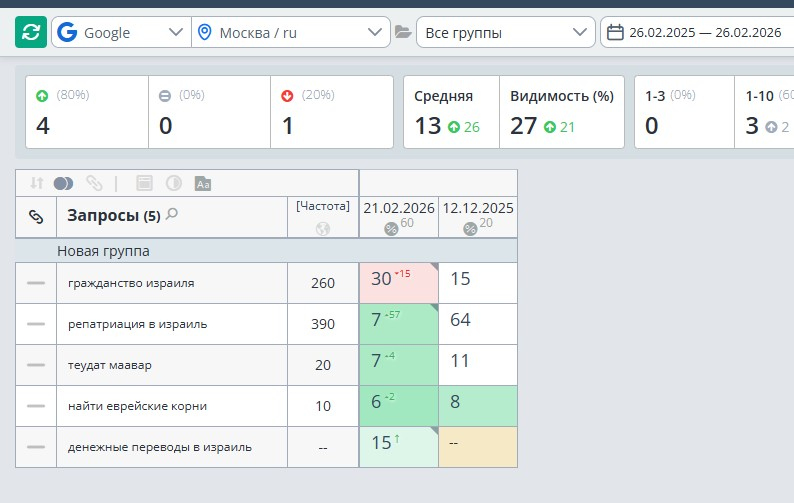Click the link chain icon in table toolbar
The height and width of the screenshot is (503, 794).
pos(94,183)
